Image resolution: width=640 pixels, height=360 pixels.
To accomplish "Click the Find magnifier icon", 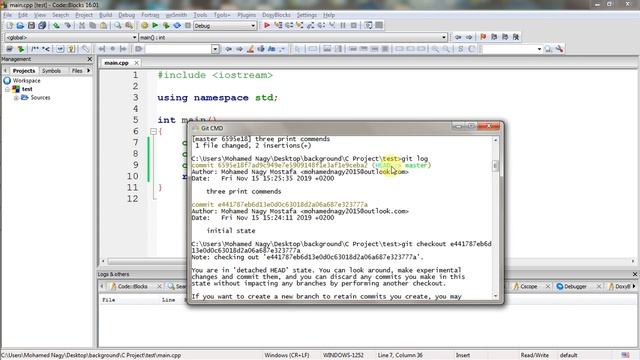I will tap(118, 25).
